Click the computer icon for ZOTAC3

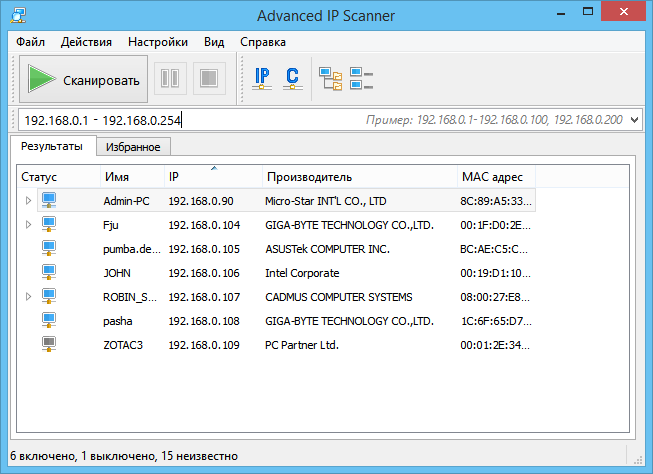[x=49, y=345]
